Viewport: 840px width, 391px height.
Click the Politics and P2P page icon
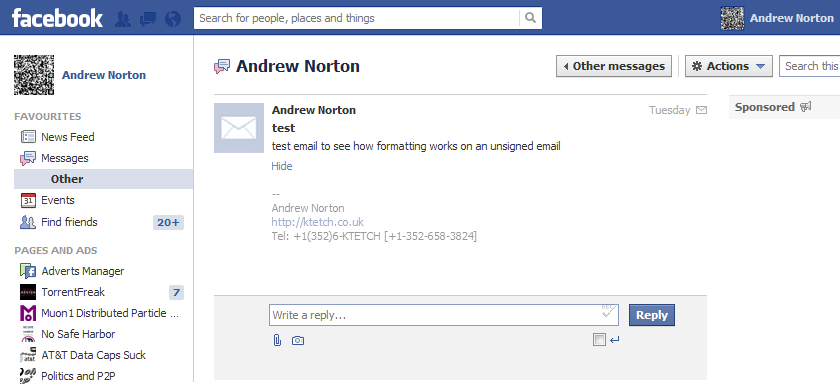tap(28, 376)
